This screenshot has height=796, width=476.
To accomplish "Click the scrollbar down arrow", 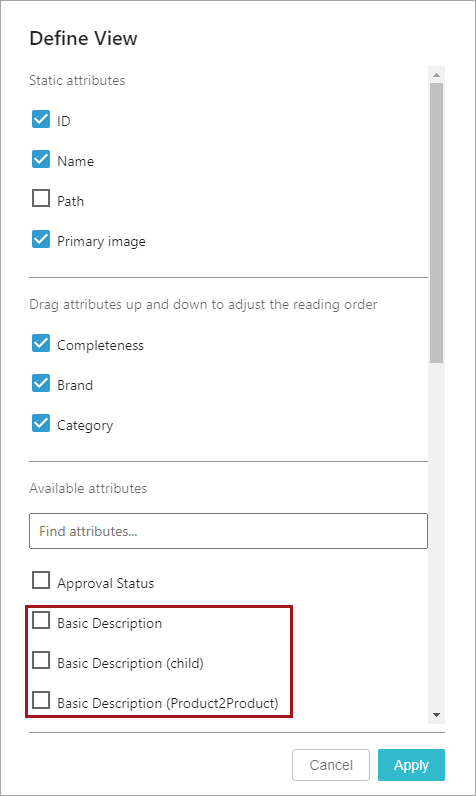I will [x=436, y=715].
